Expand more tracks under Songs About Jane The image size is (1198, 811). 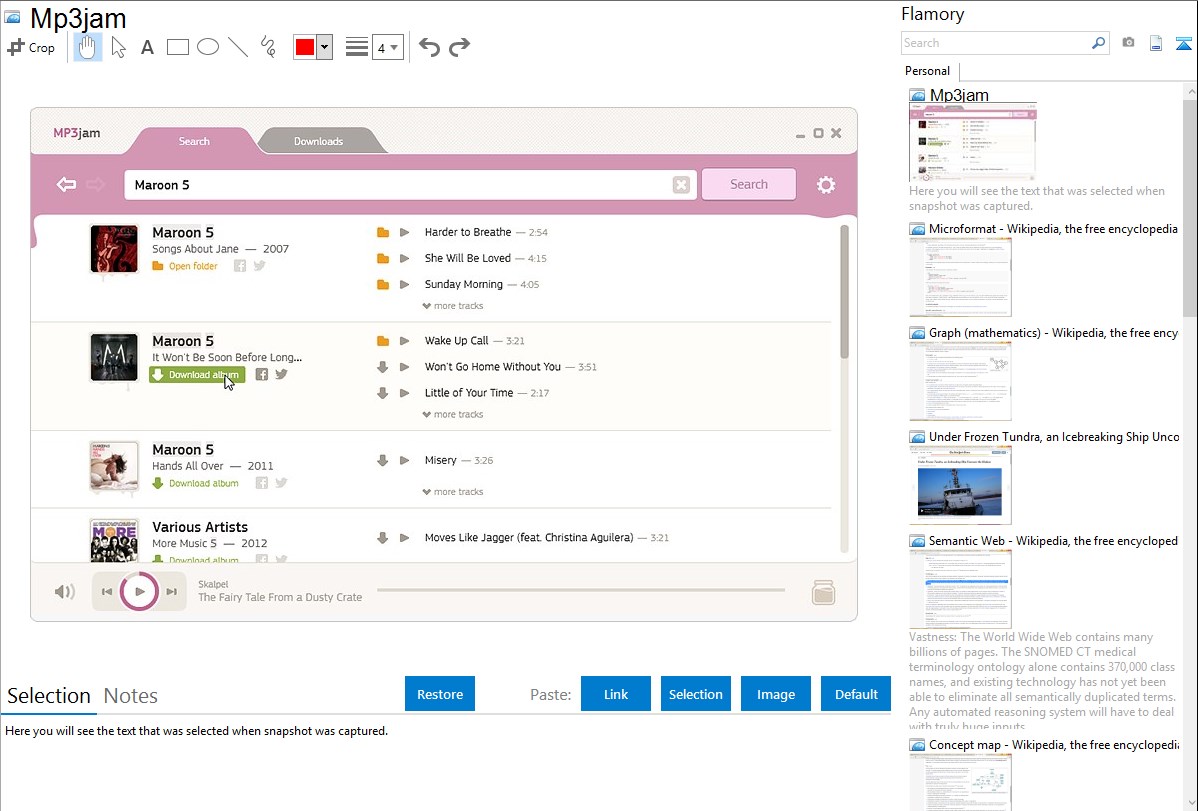tap(453, 306)
